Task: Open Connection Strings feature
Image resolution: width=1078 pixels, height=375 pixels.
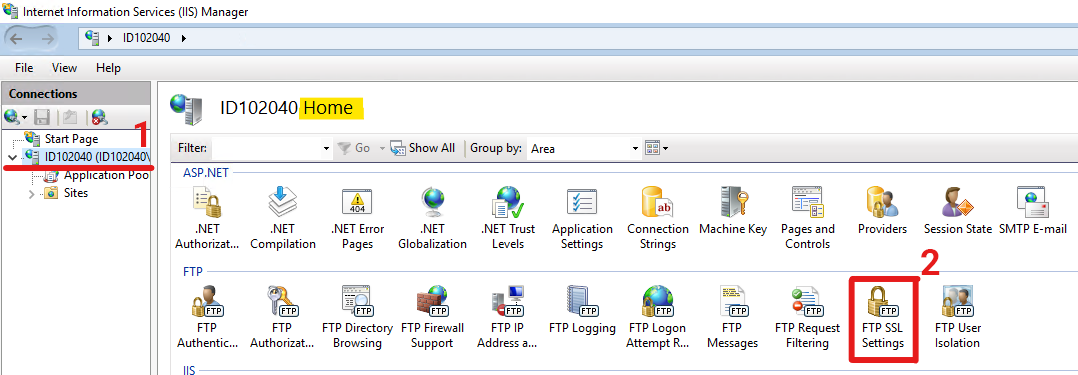Action: [x=658, y=217]
